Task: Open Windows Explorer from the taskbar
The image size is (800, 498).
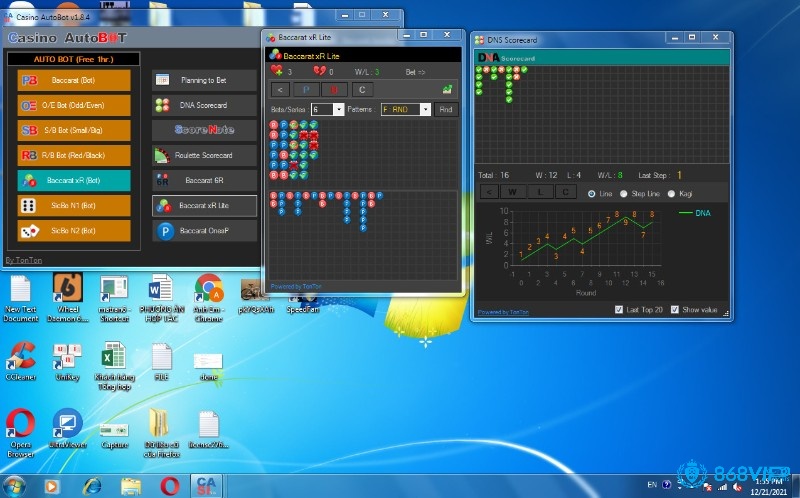Action: (x=131, y=486)
